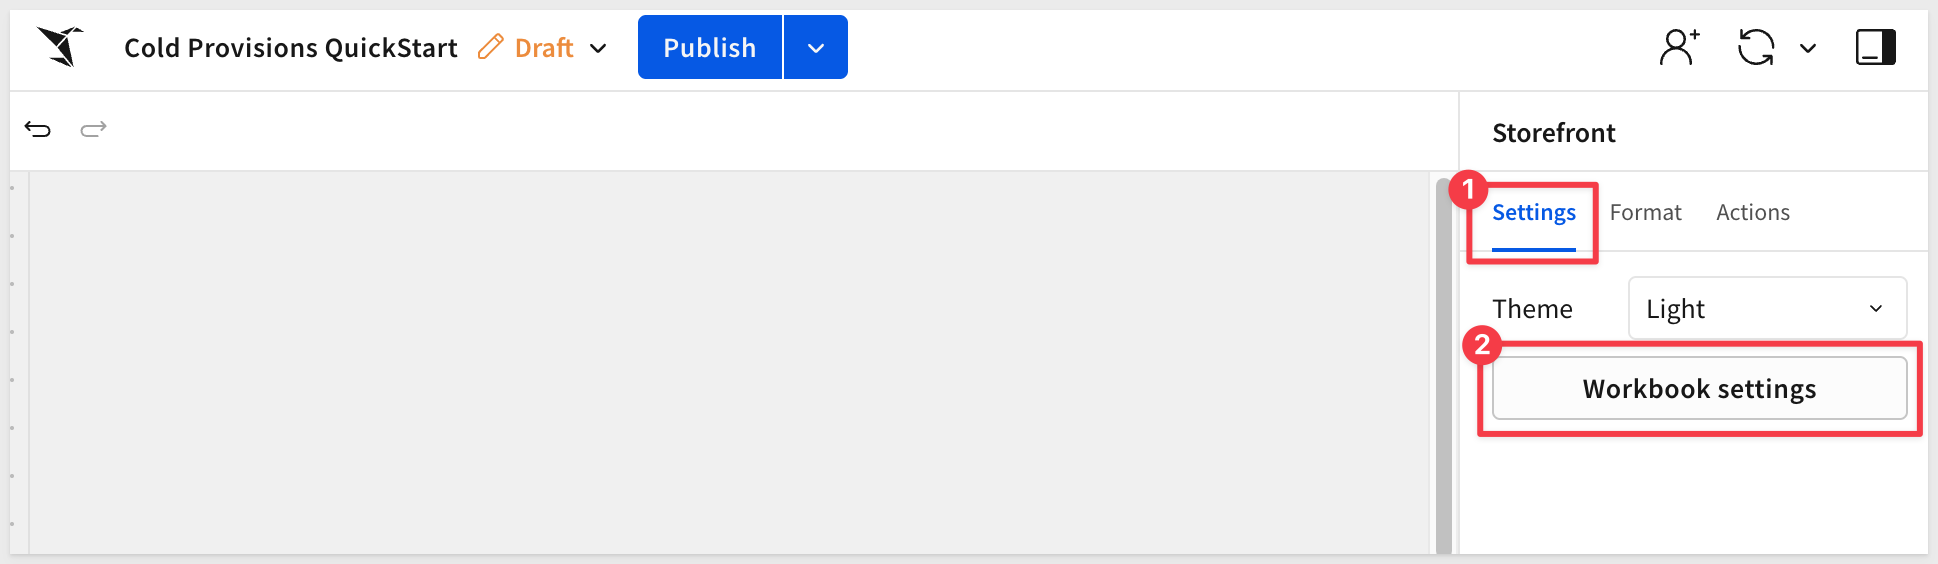Undo the last action
Viewport: 1938px width, 564px height.
(38, 129)
